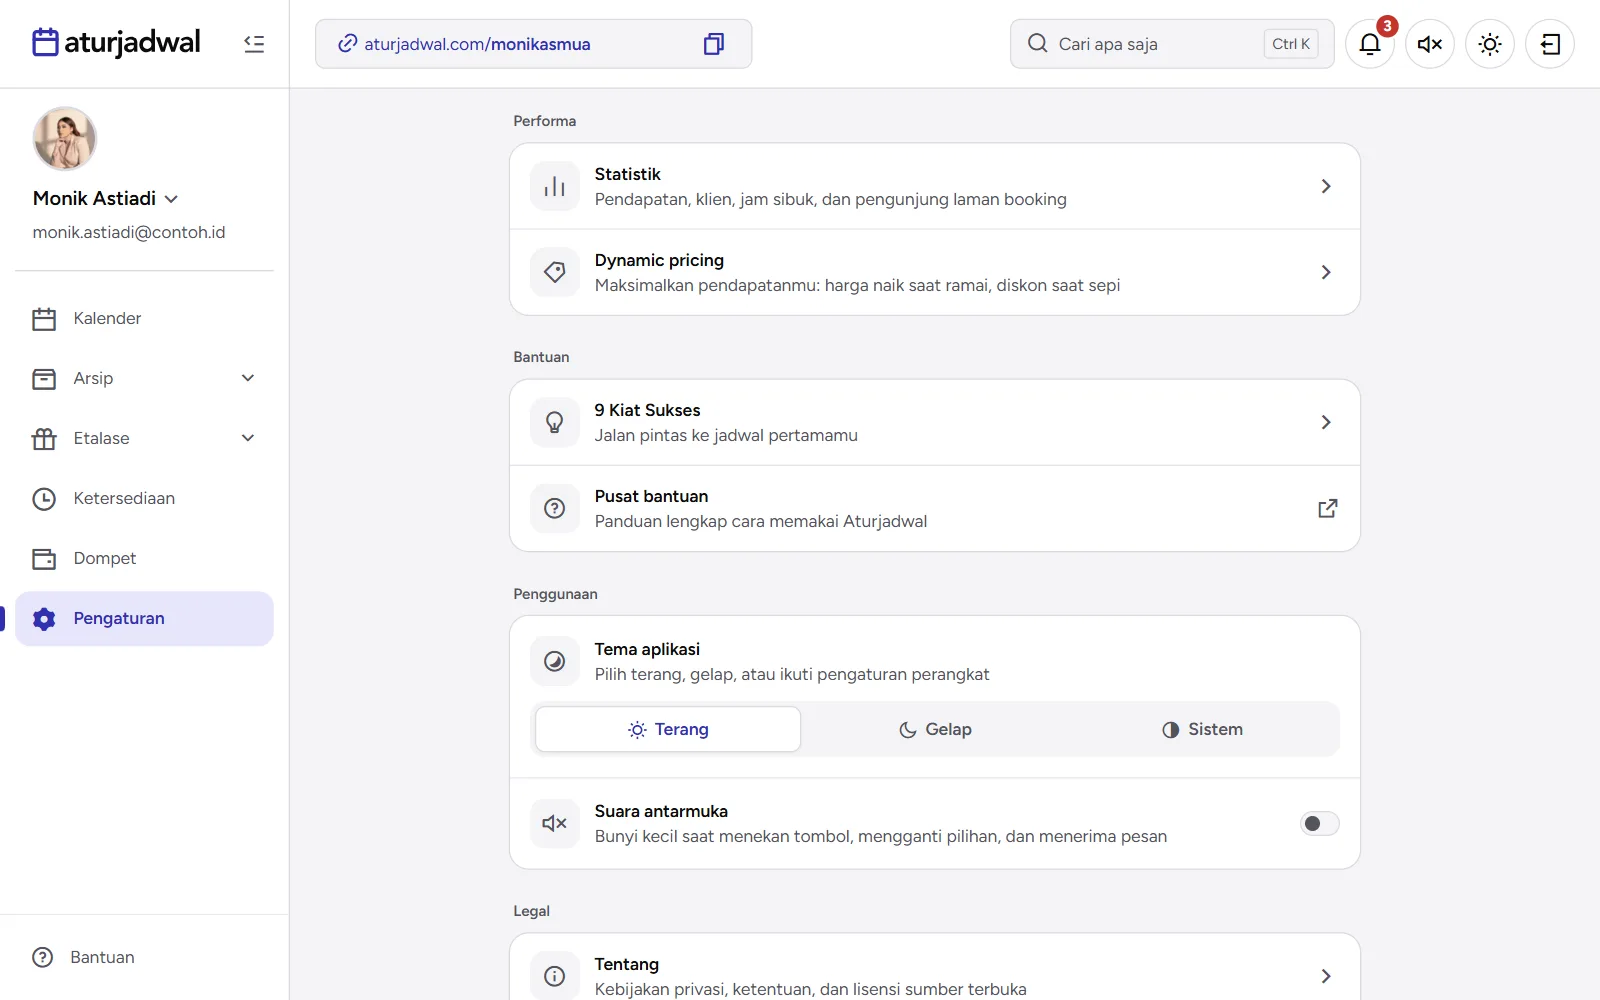Screen dimensions: 1600x1000
Task: Switch theme with the sun icon in header
Action: [x=1490, y=44]
